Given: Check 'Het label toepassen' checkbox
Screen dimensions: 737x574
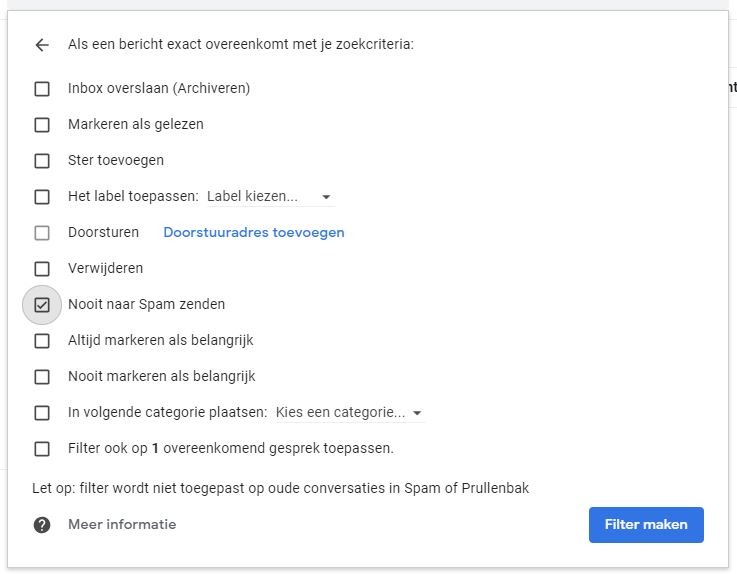Looking at the screenshot, I should pyautogui.click(x=42, y=197).
